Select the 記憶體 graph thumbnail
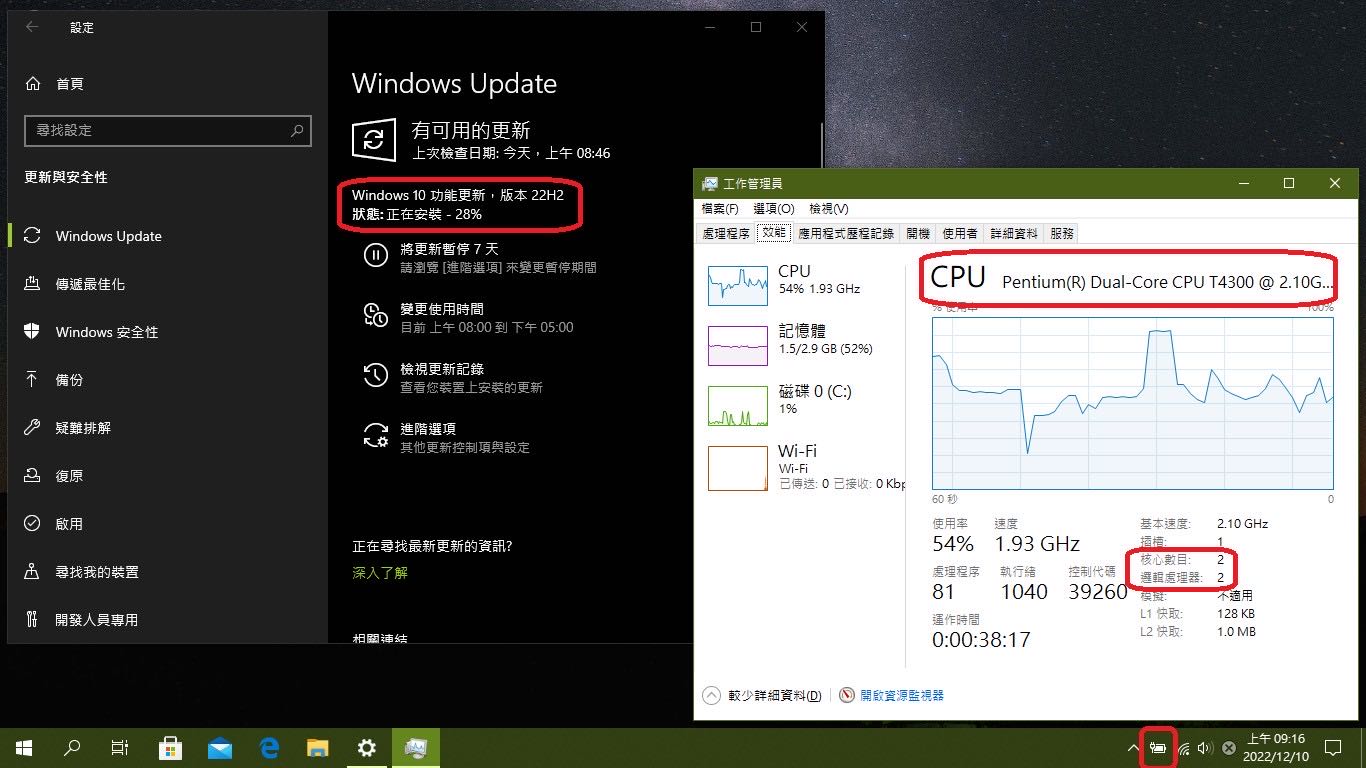 (x=738, y=346)
